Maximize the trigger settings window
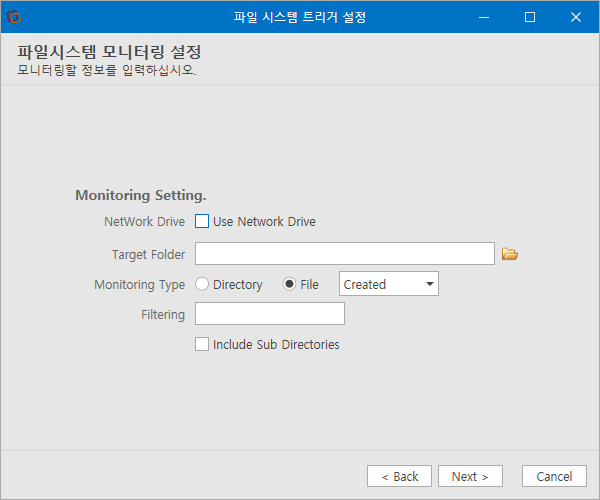600x500 pixels. pos(530,17)
